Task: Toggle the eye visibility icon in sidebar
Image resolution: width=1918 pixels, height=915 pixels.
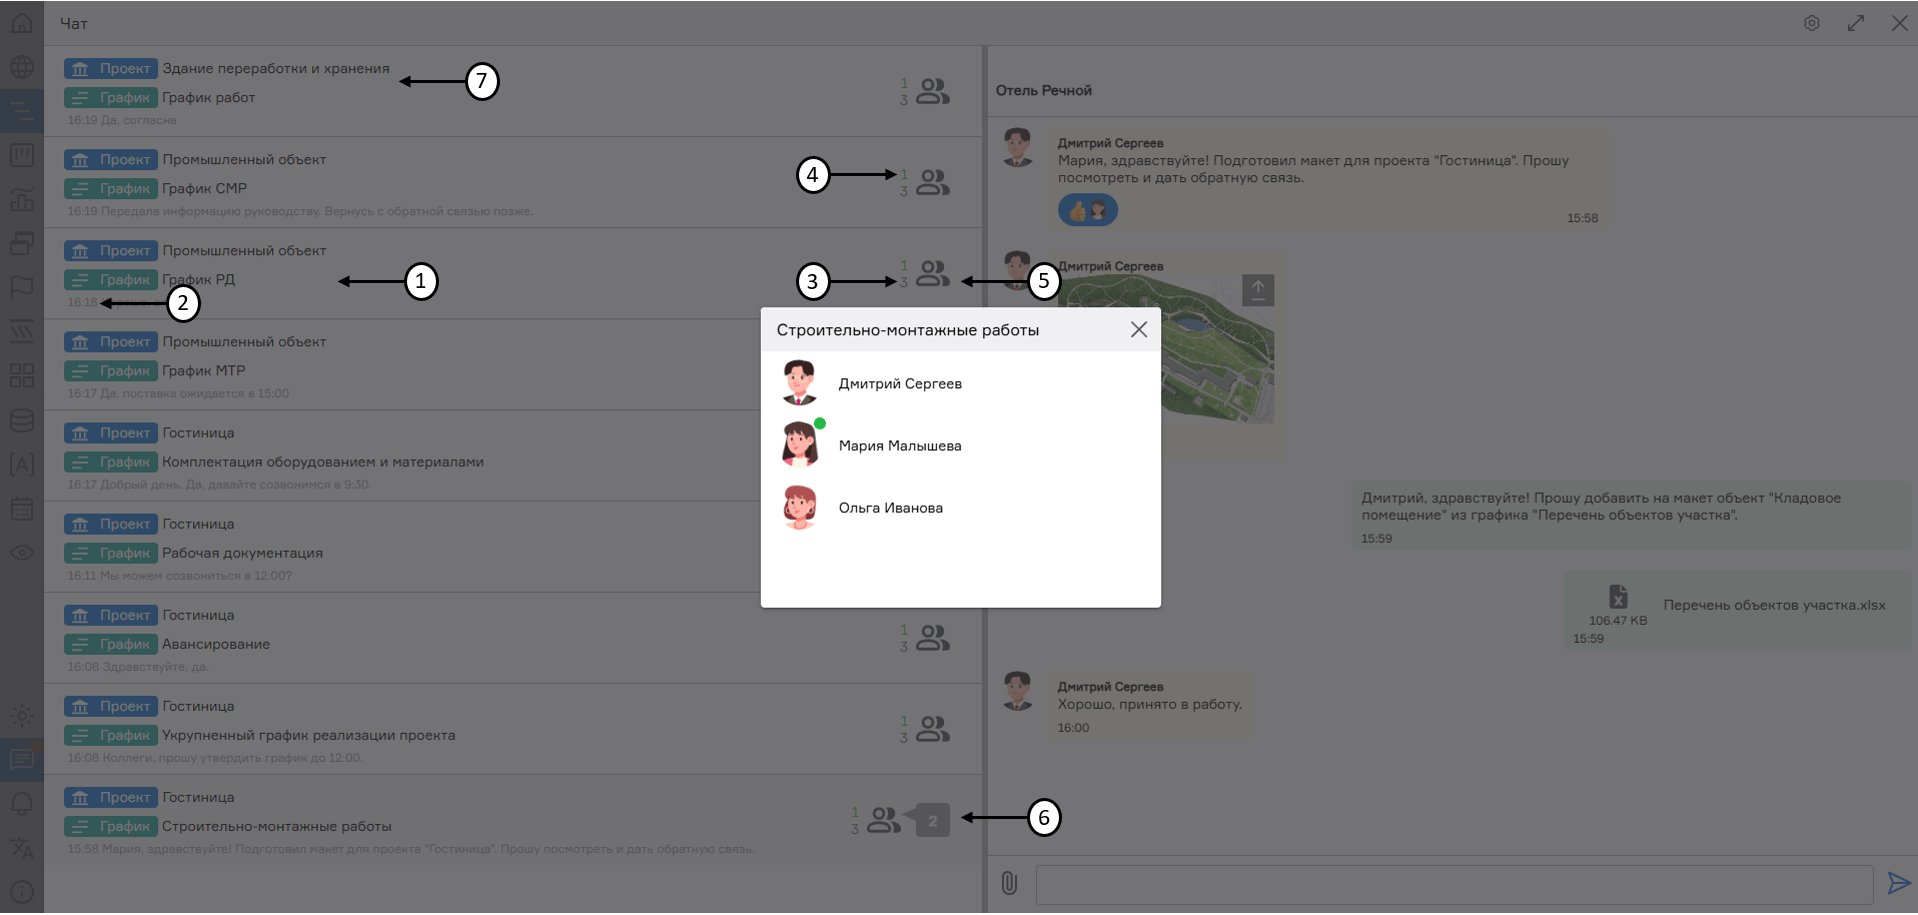Action: point(21,553)
